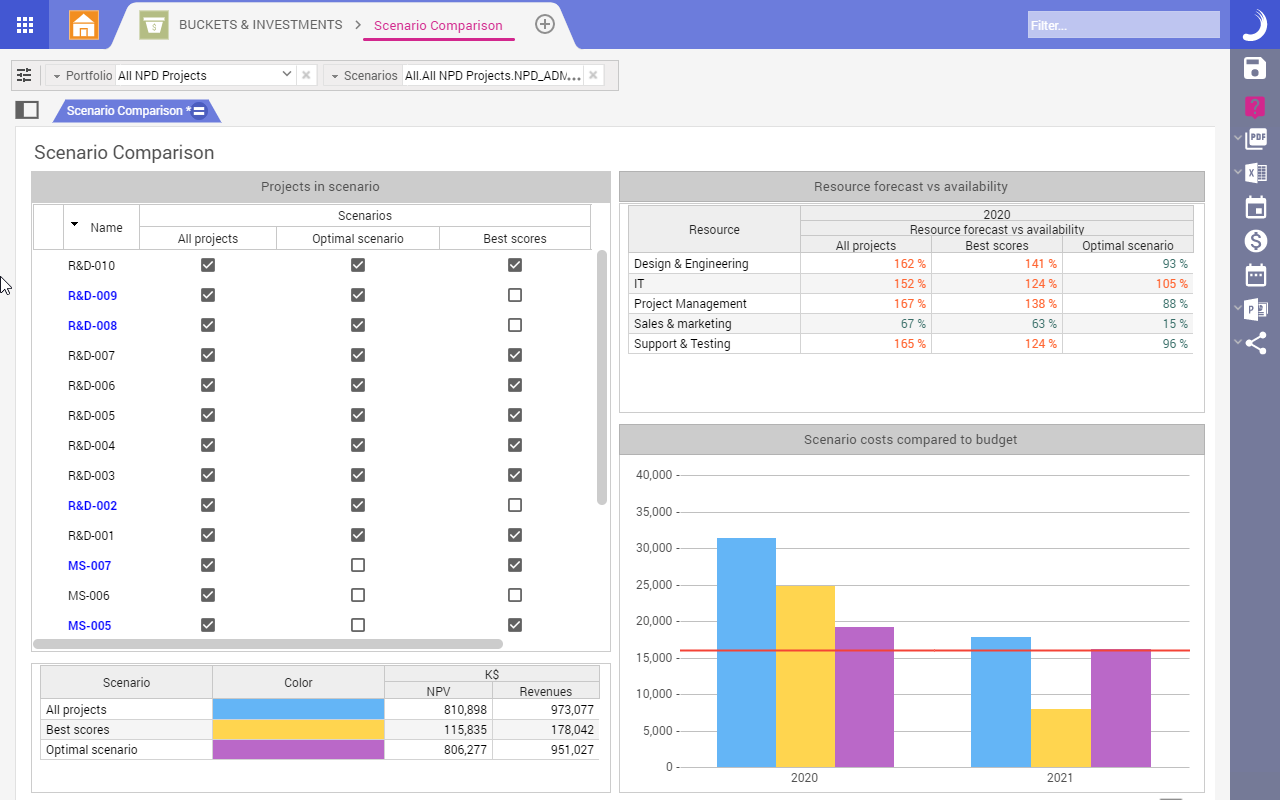Open the filter settings sliders icon

pos(24,75)
